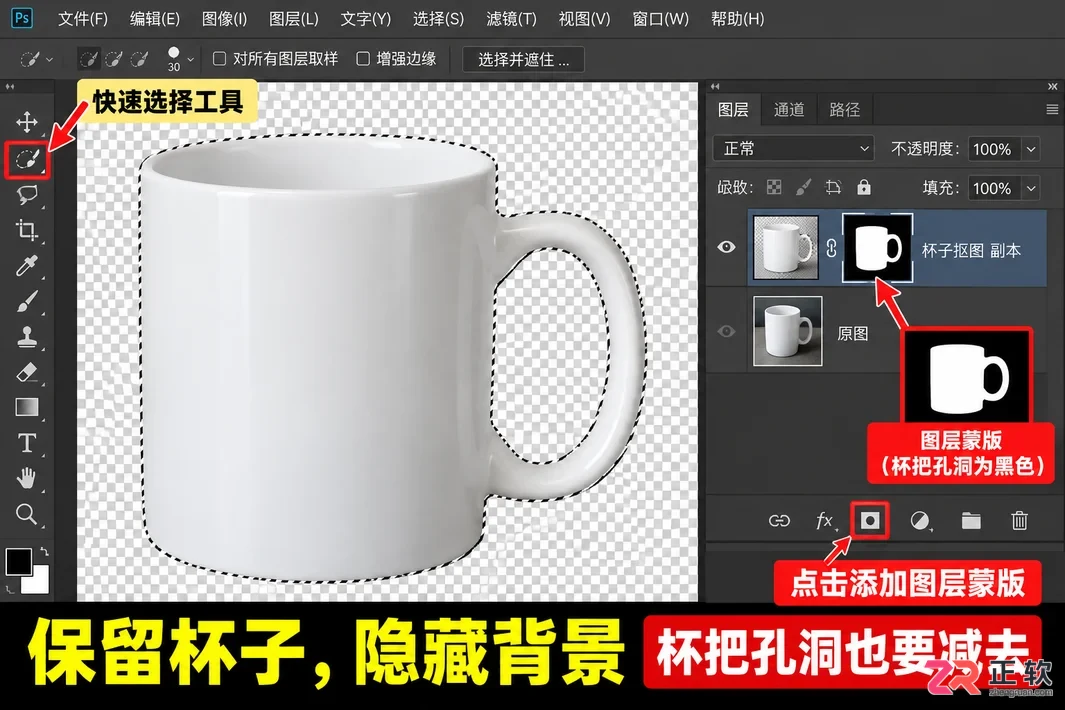Reset default foreground and background colors

[10, 590]
